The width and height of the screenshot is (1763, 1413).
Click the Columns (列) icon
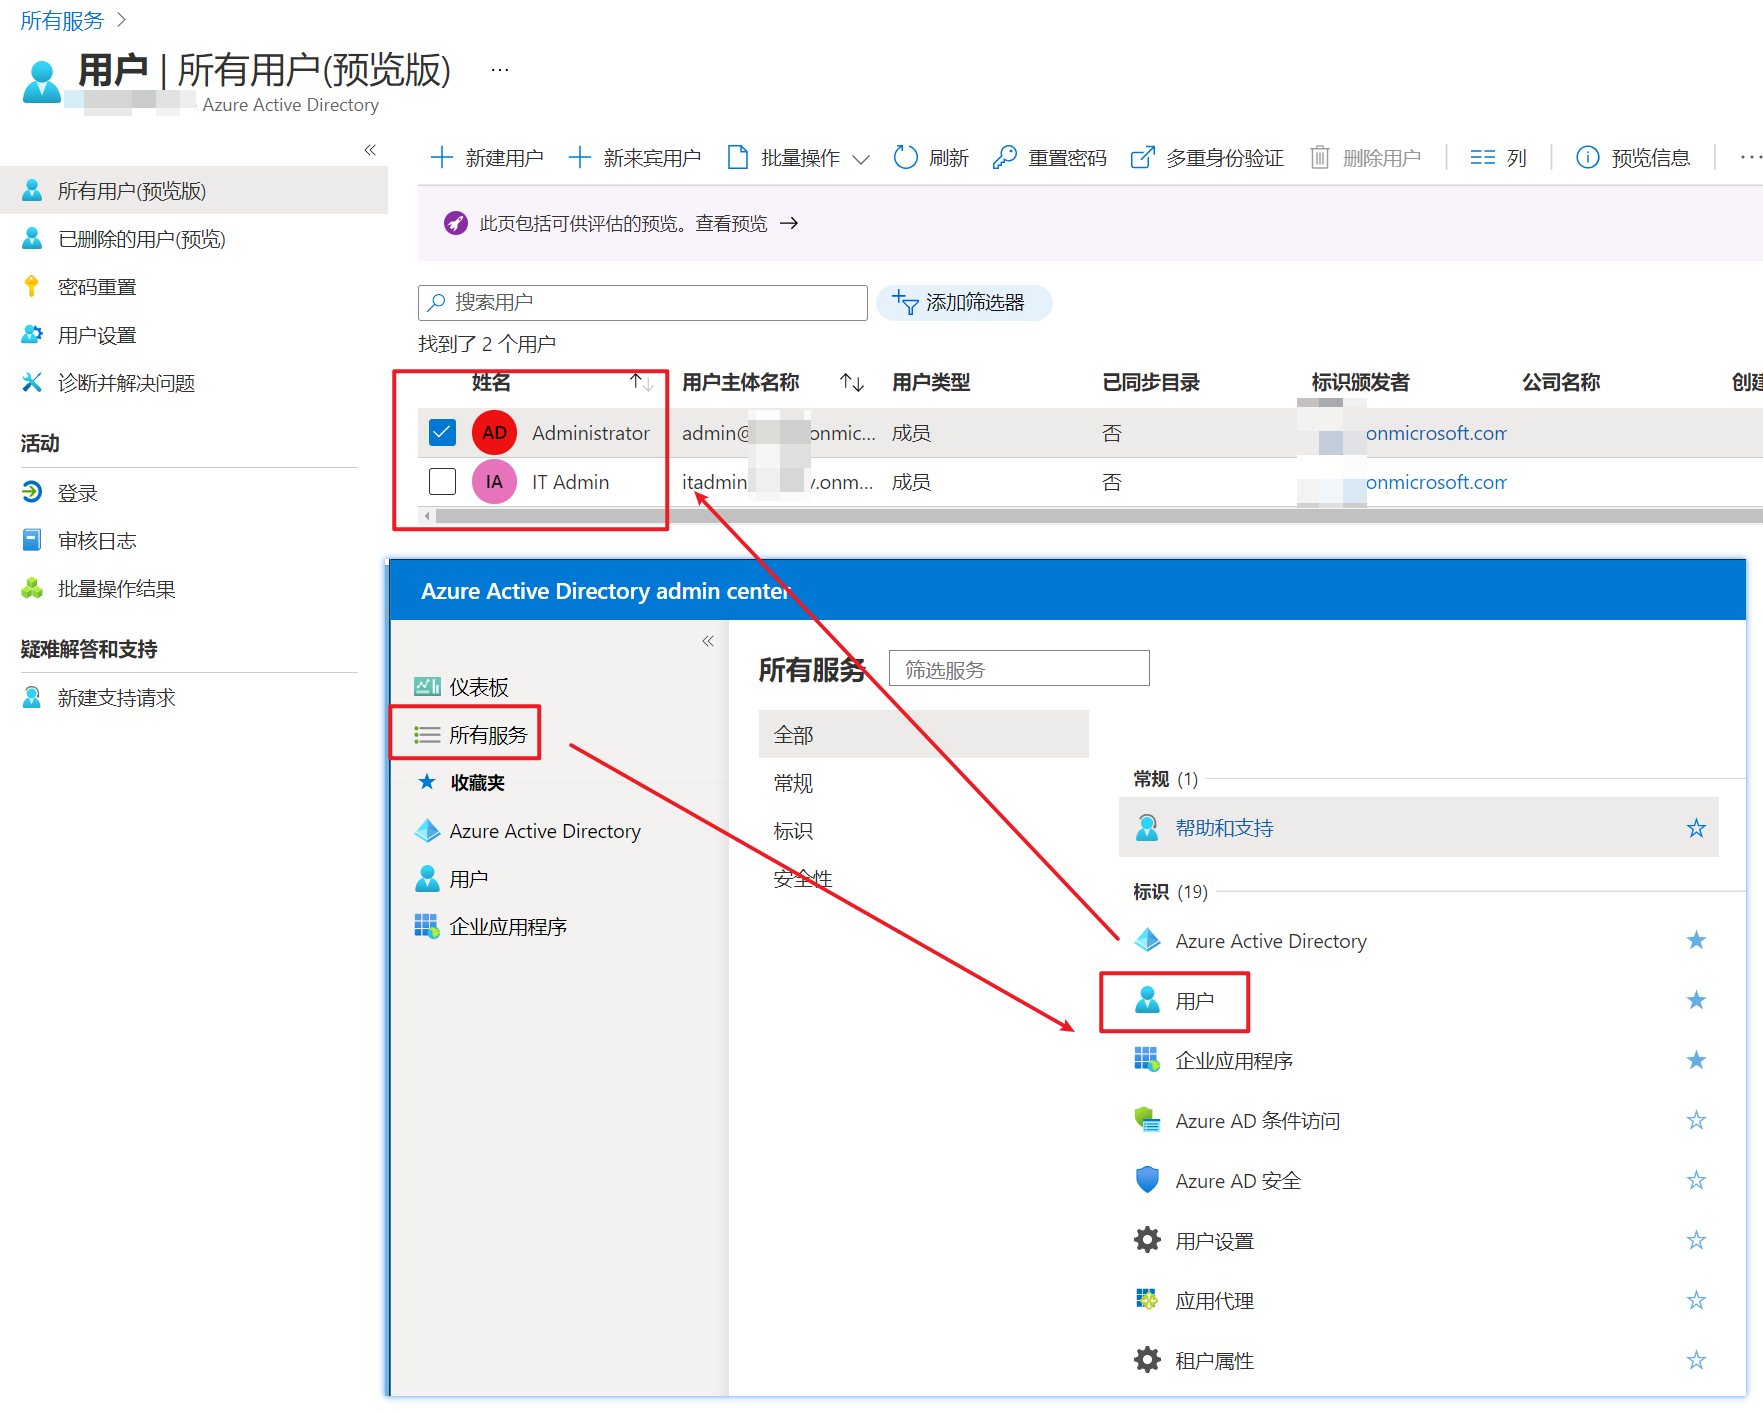click(1482, 158)
